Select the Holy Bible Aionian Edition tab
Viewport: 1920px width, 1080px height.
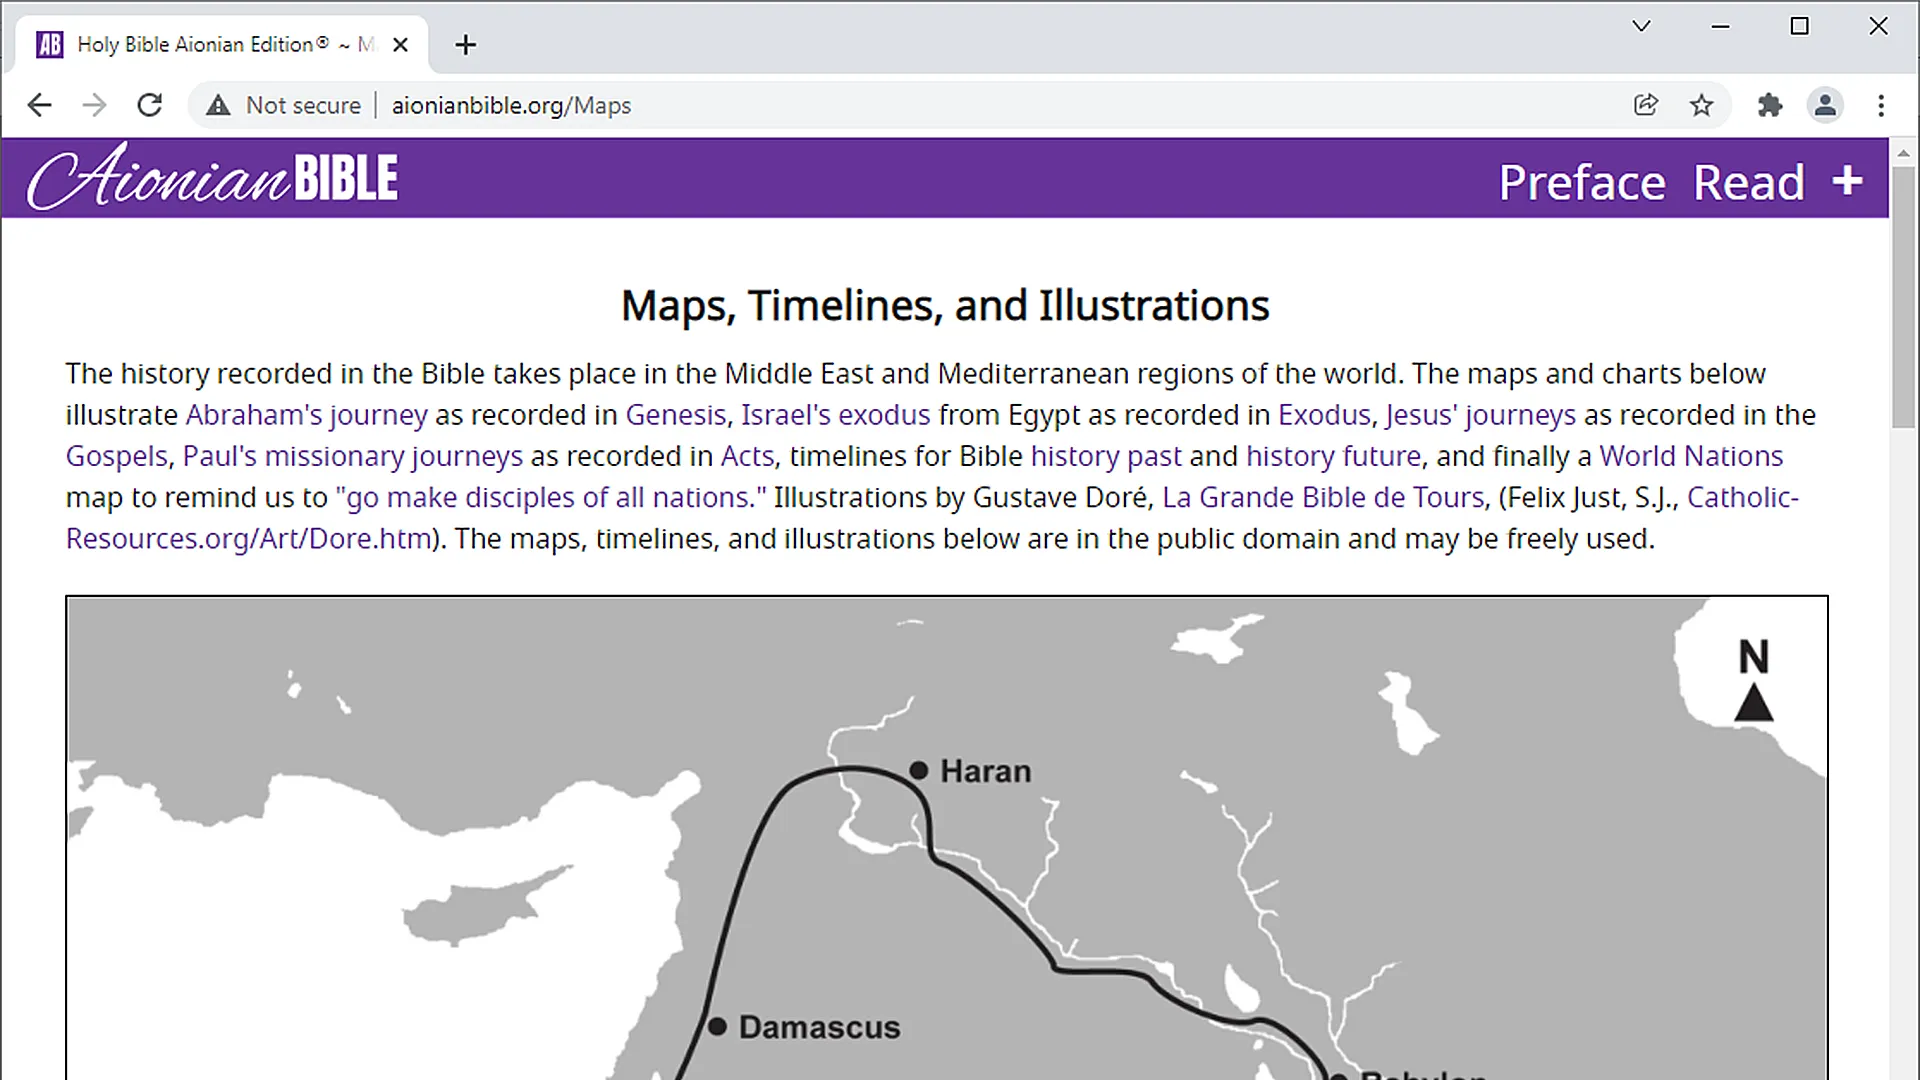click(220, 45)
